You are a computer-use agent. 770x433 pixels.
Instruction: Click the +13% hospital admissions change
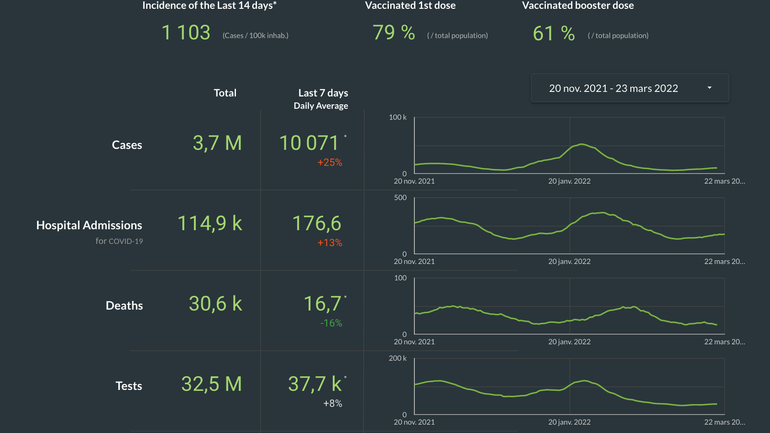pos(329,243)
